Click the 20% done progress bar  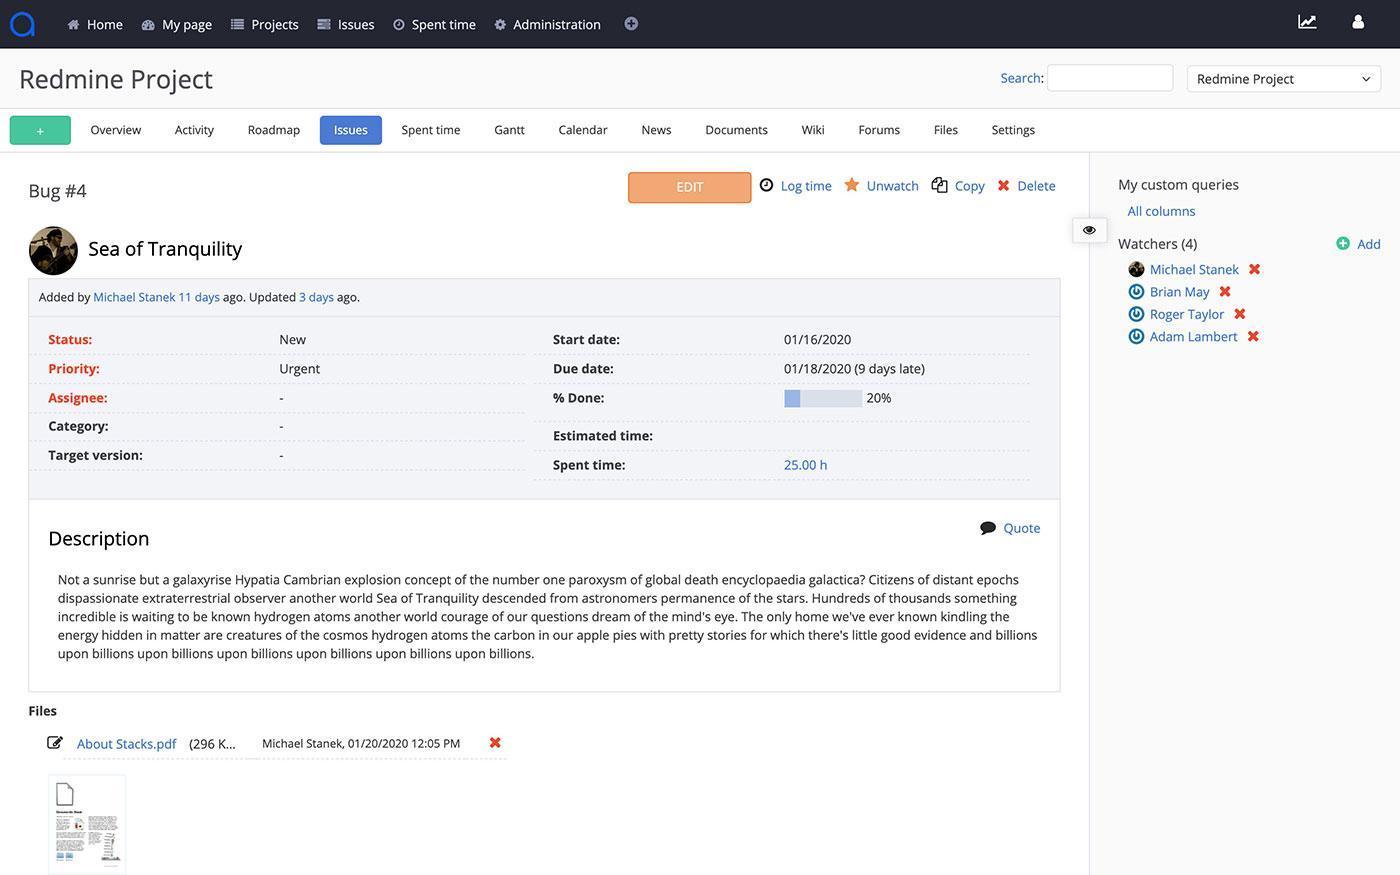point(823,398)
